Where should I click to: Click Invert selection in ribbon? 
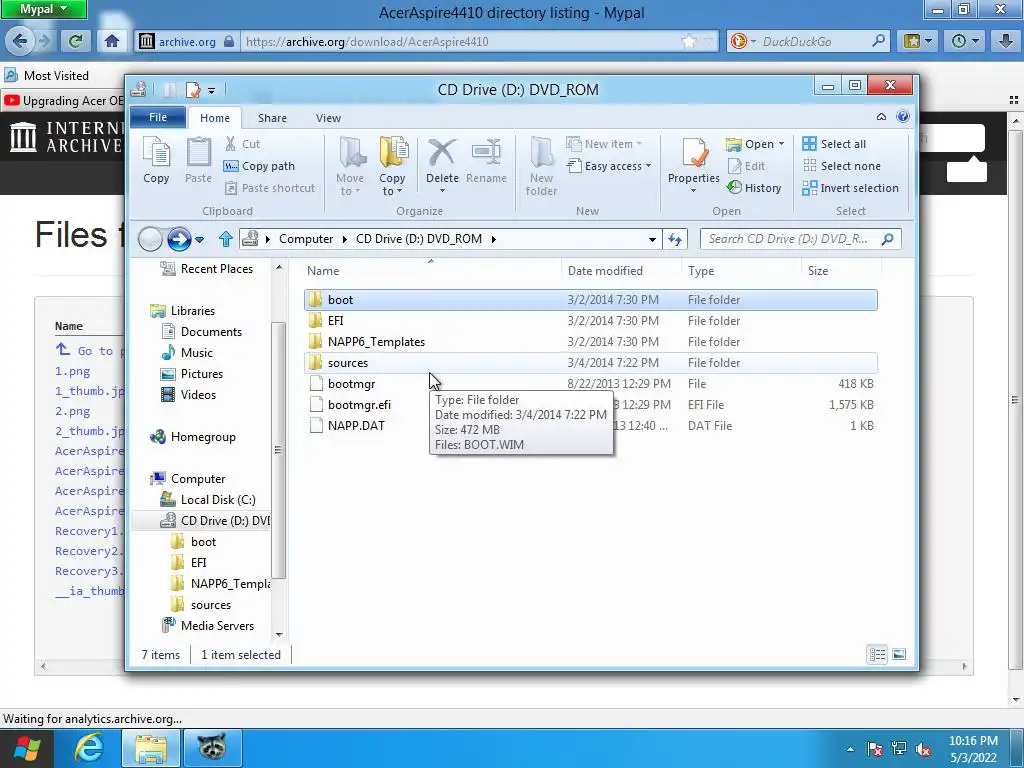tap(851, 188)
